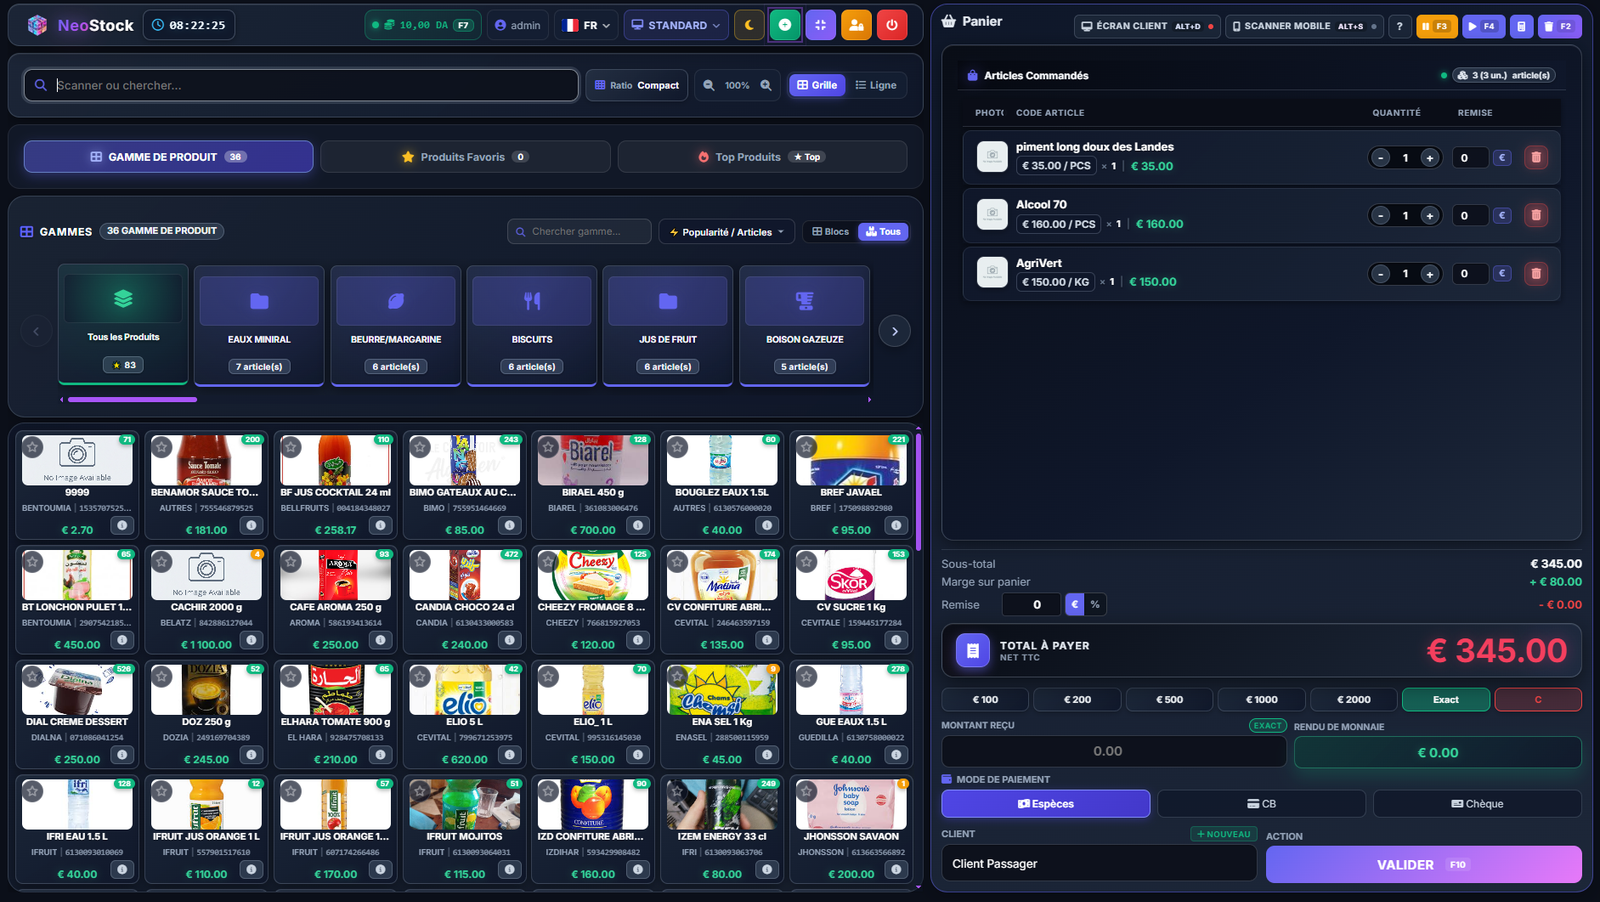Click the purple fullscreen collapse icon

click(x=820, y=25)
